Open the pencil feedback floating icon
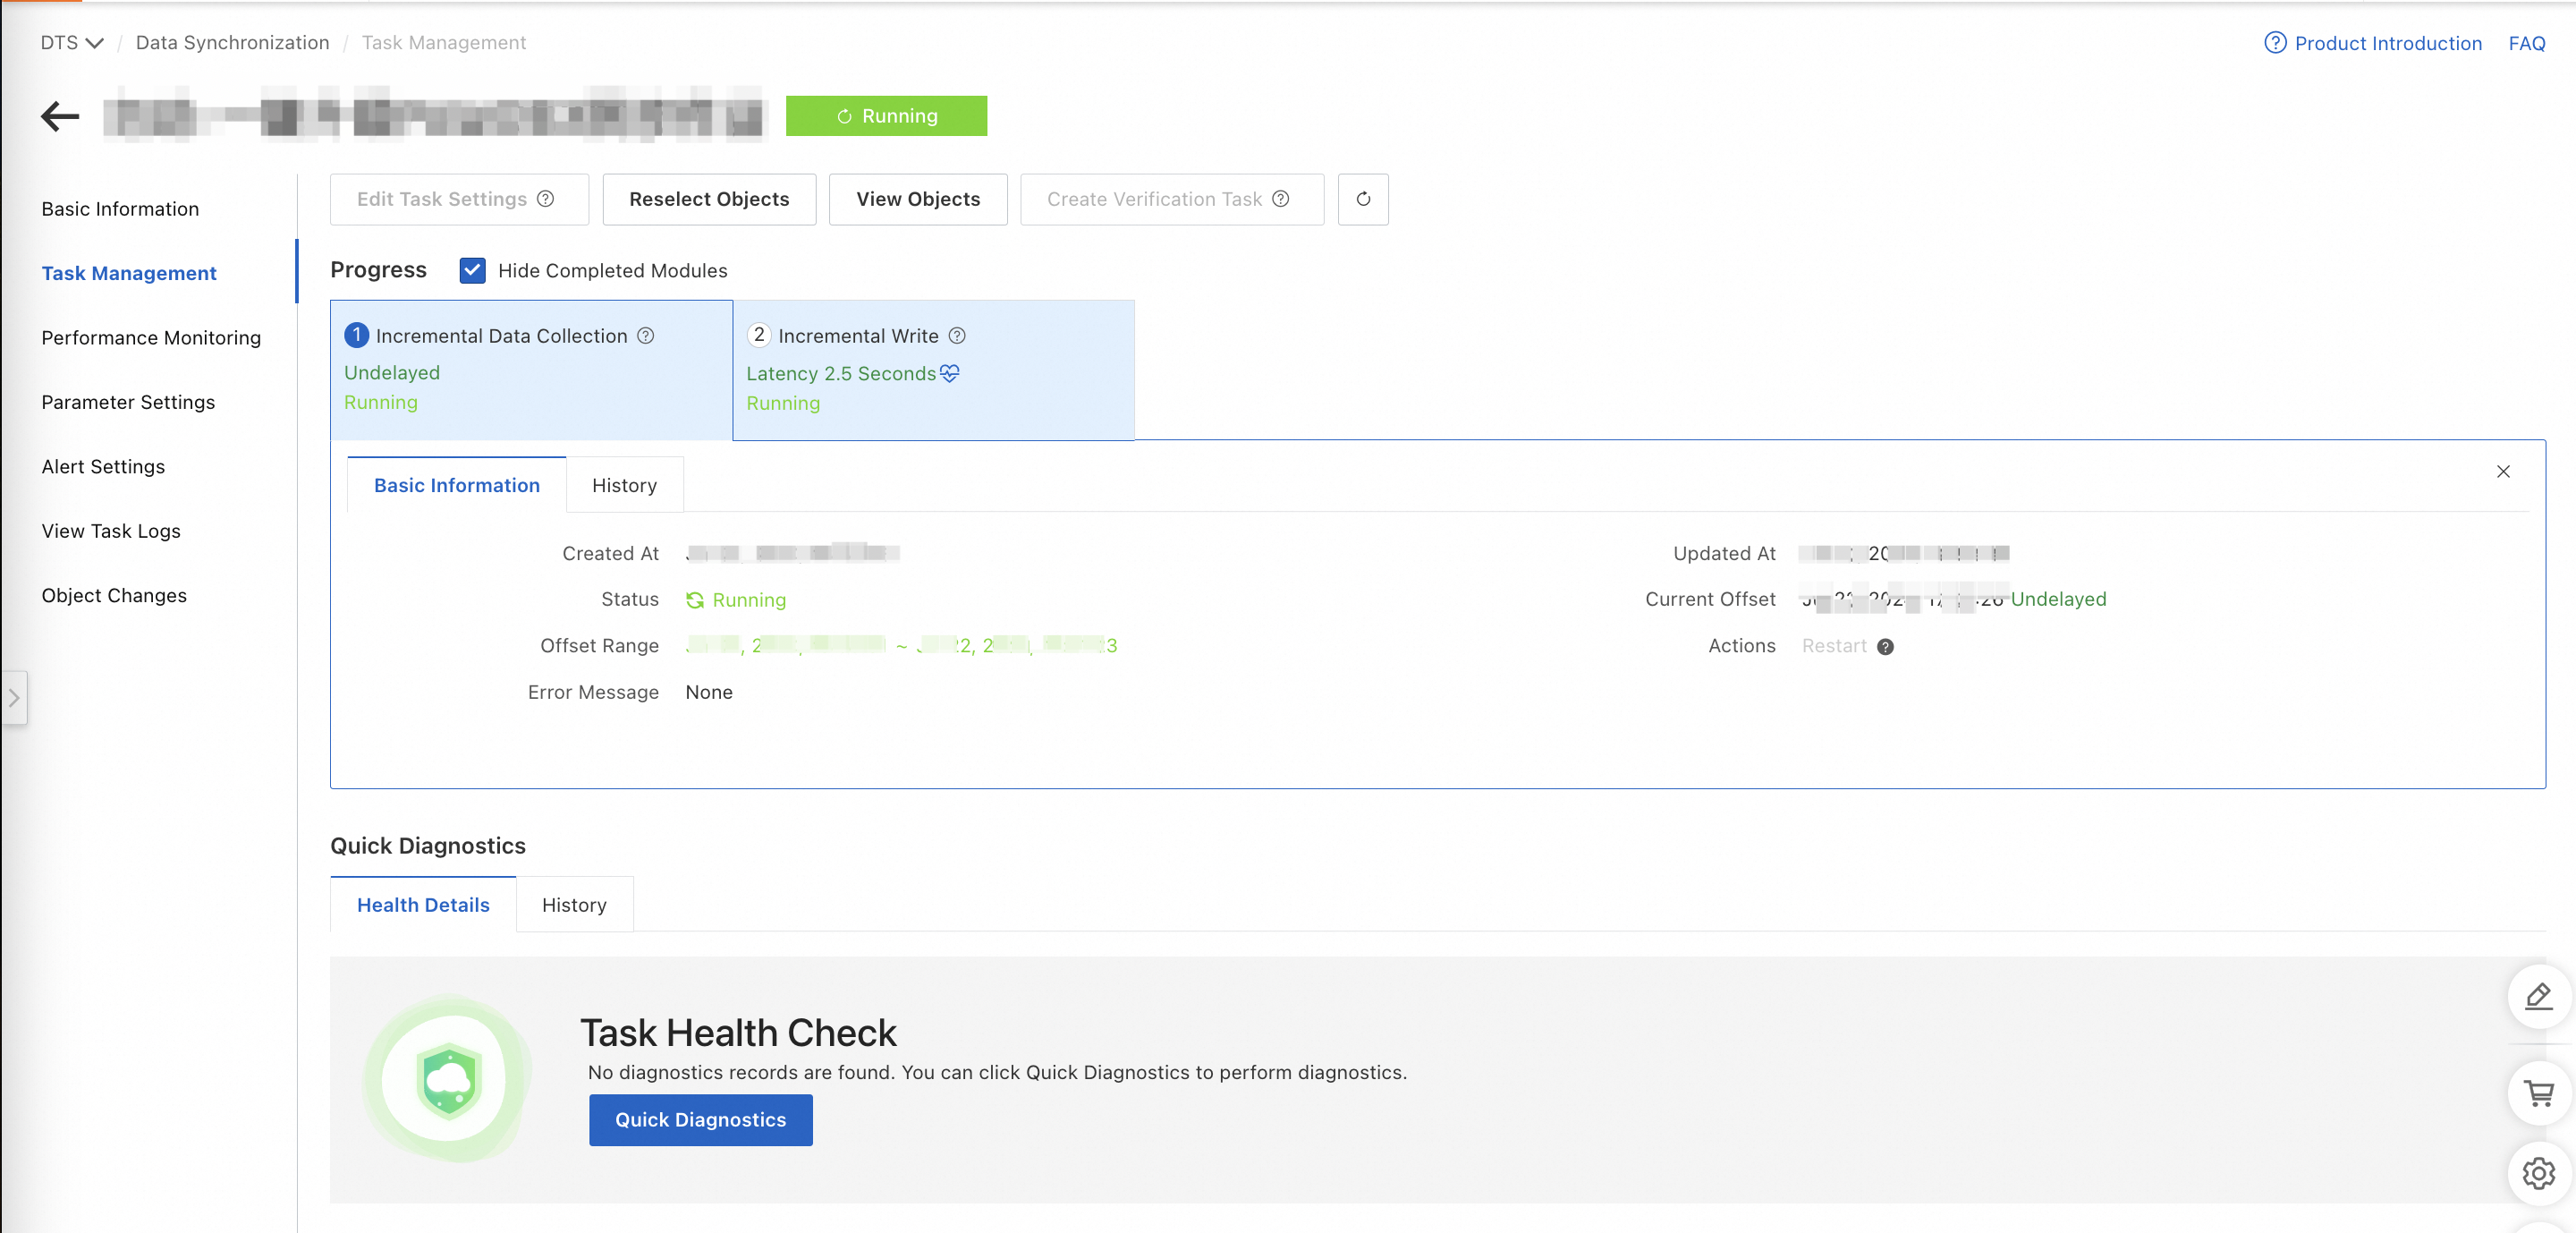This screenshot has width=2576, height=1233. coord(2538,996)
